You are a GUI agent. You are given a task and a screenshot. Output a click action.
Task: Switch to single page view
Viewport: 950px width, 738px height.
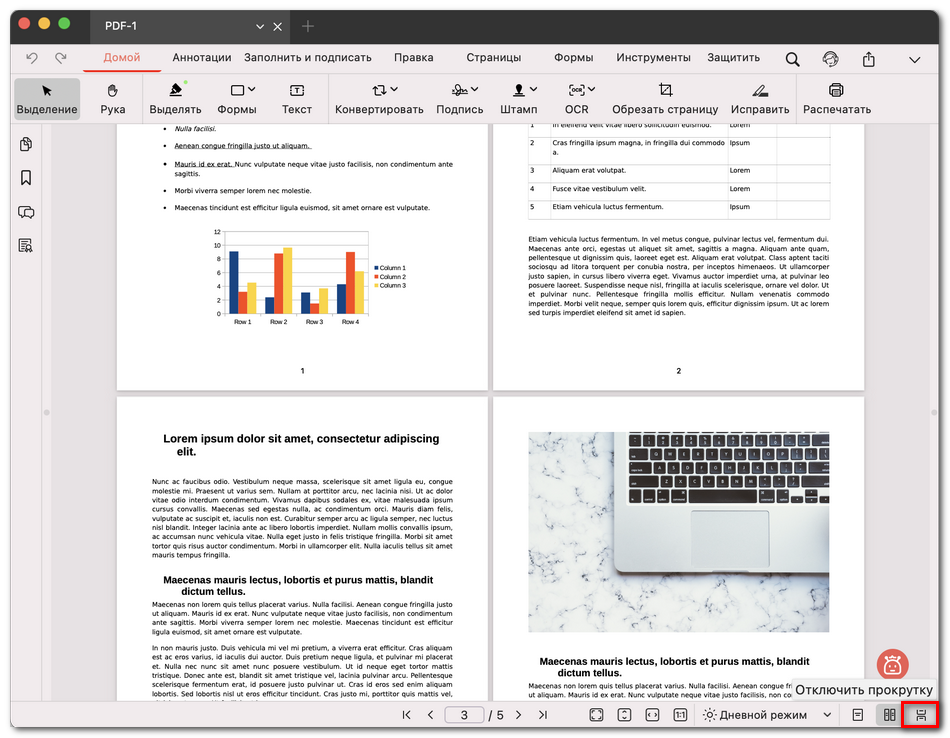point(857,715)
